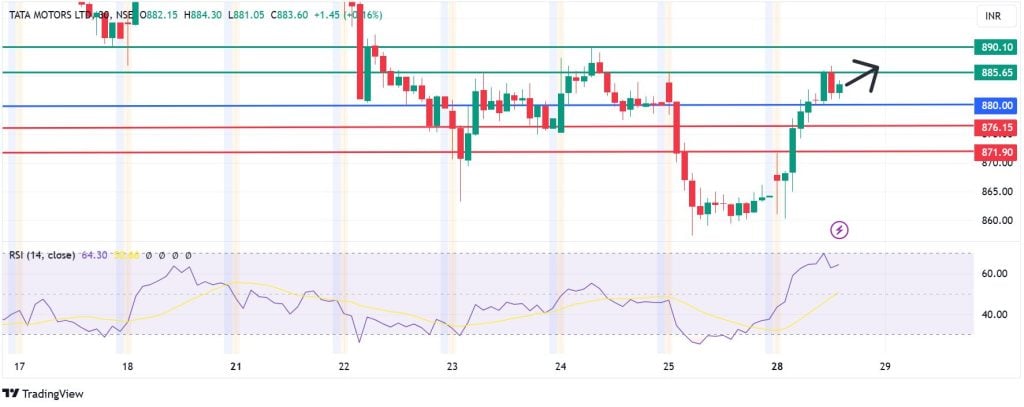Screen dimensions: 1024x407
Task: Open the INR currency selector
Action: pyautogui.click(x=996, y=16)
